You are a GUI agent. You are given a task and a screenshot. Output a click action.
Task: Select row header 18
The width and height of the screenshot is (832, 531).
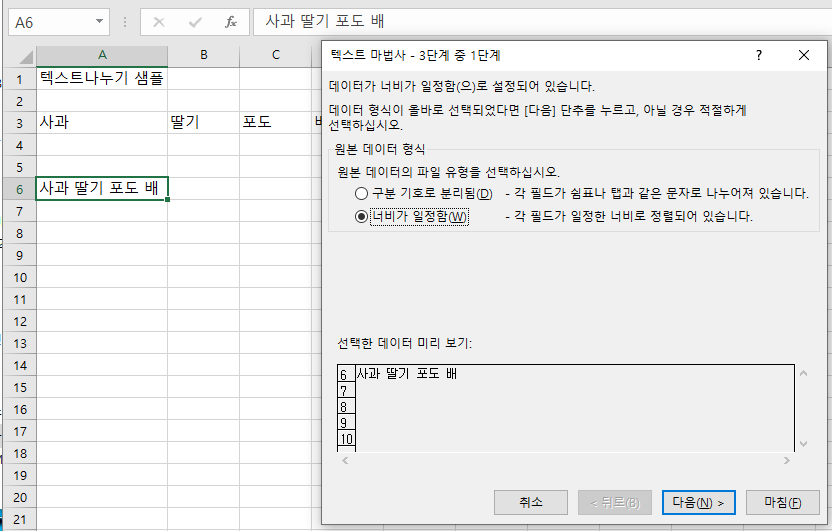tap(20, 454)
